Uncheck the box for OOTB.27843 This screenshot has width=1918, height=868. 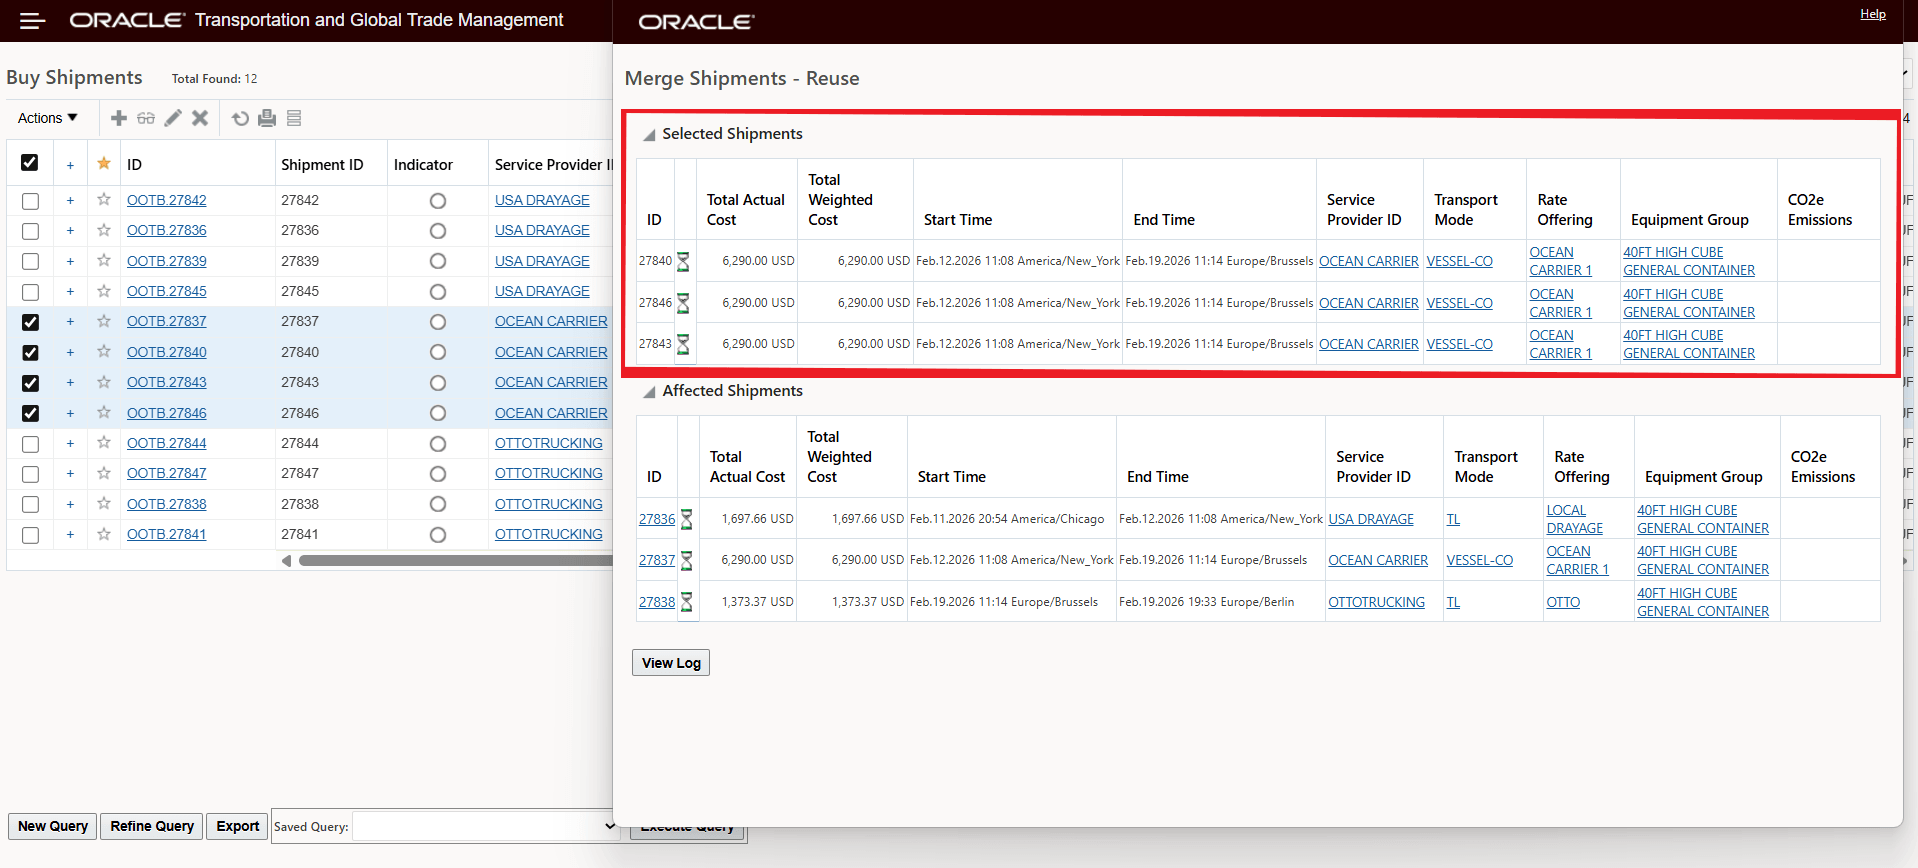(30, 383)
